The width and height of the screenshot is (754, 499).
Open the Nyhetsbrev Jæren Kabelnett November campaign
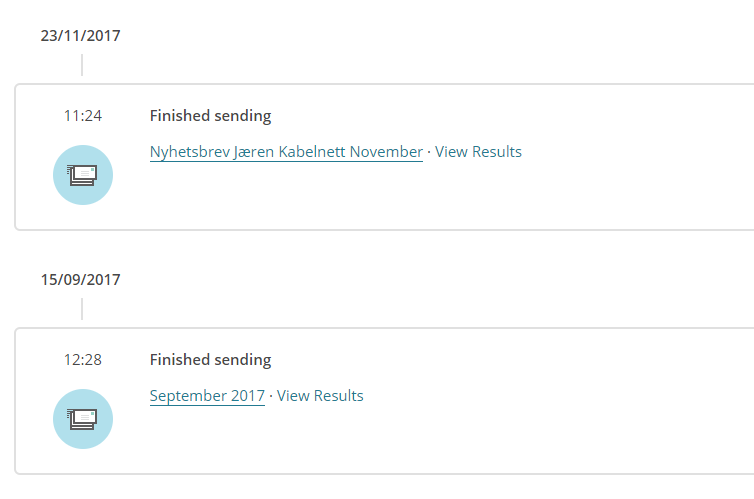pyautogui.click(x=286, y=152)
